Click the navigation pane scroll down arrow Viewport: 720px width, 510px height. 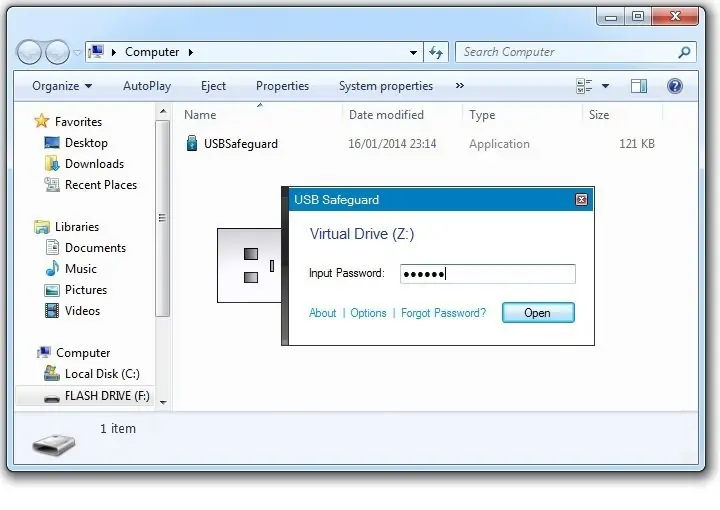[x=163, y=403]
